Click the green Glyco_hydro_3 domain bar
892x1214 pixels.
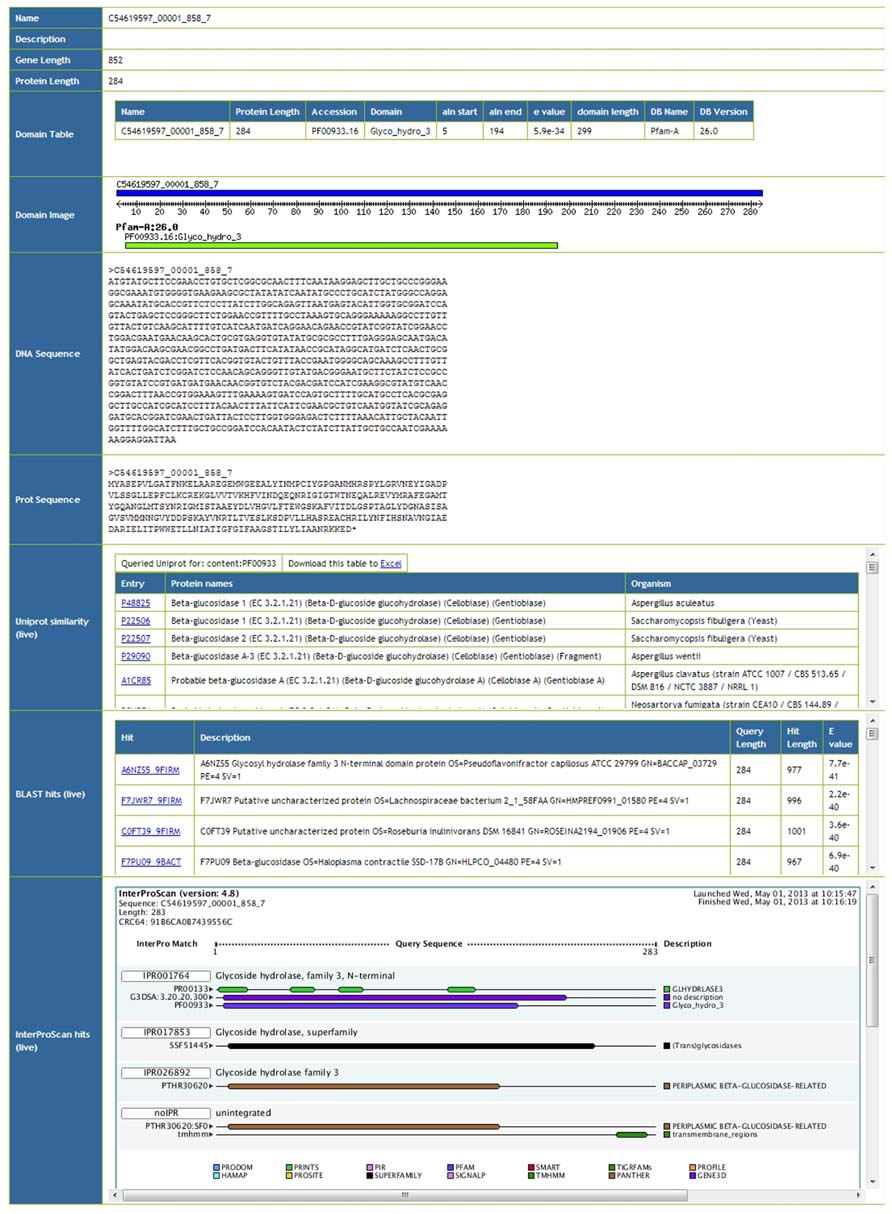click(341, 245)
